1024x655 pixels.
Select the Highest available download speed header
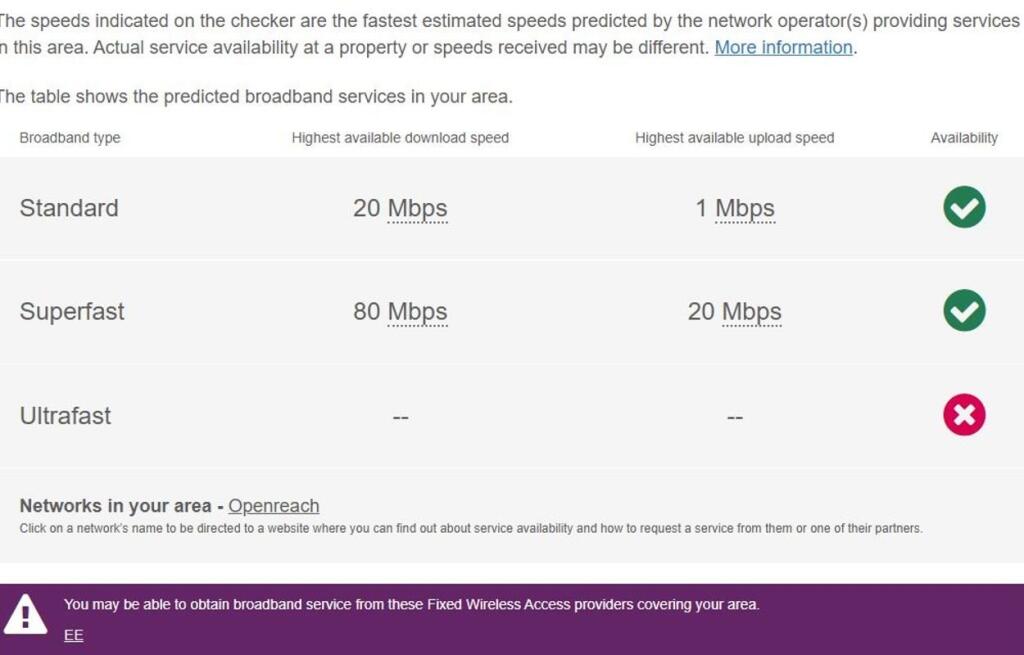400,138
